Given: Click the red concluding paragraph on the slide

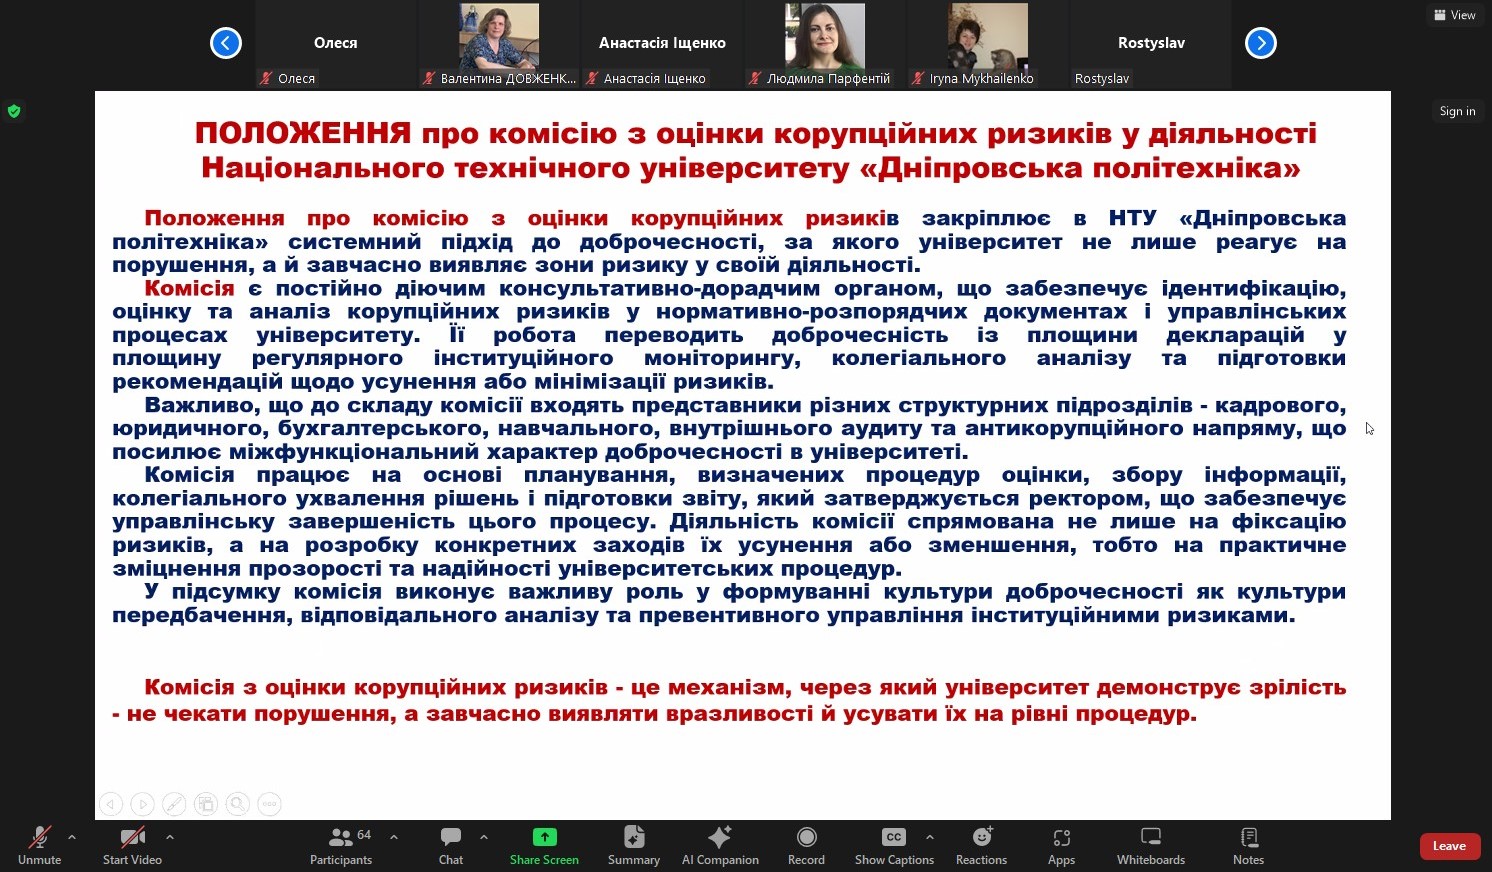Looking at the screenshot, I should coord(729,700).
